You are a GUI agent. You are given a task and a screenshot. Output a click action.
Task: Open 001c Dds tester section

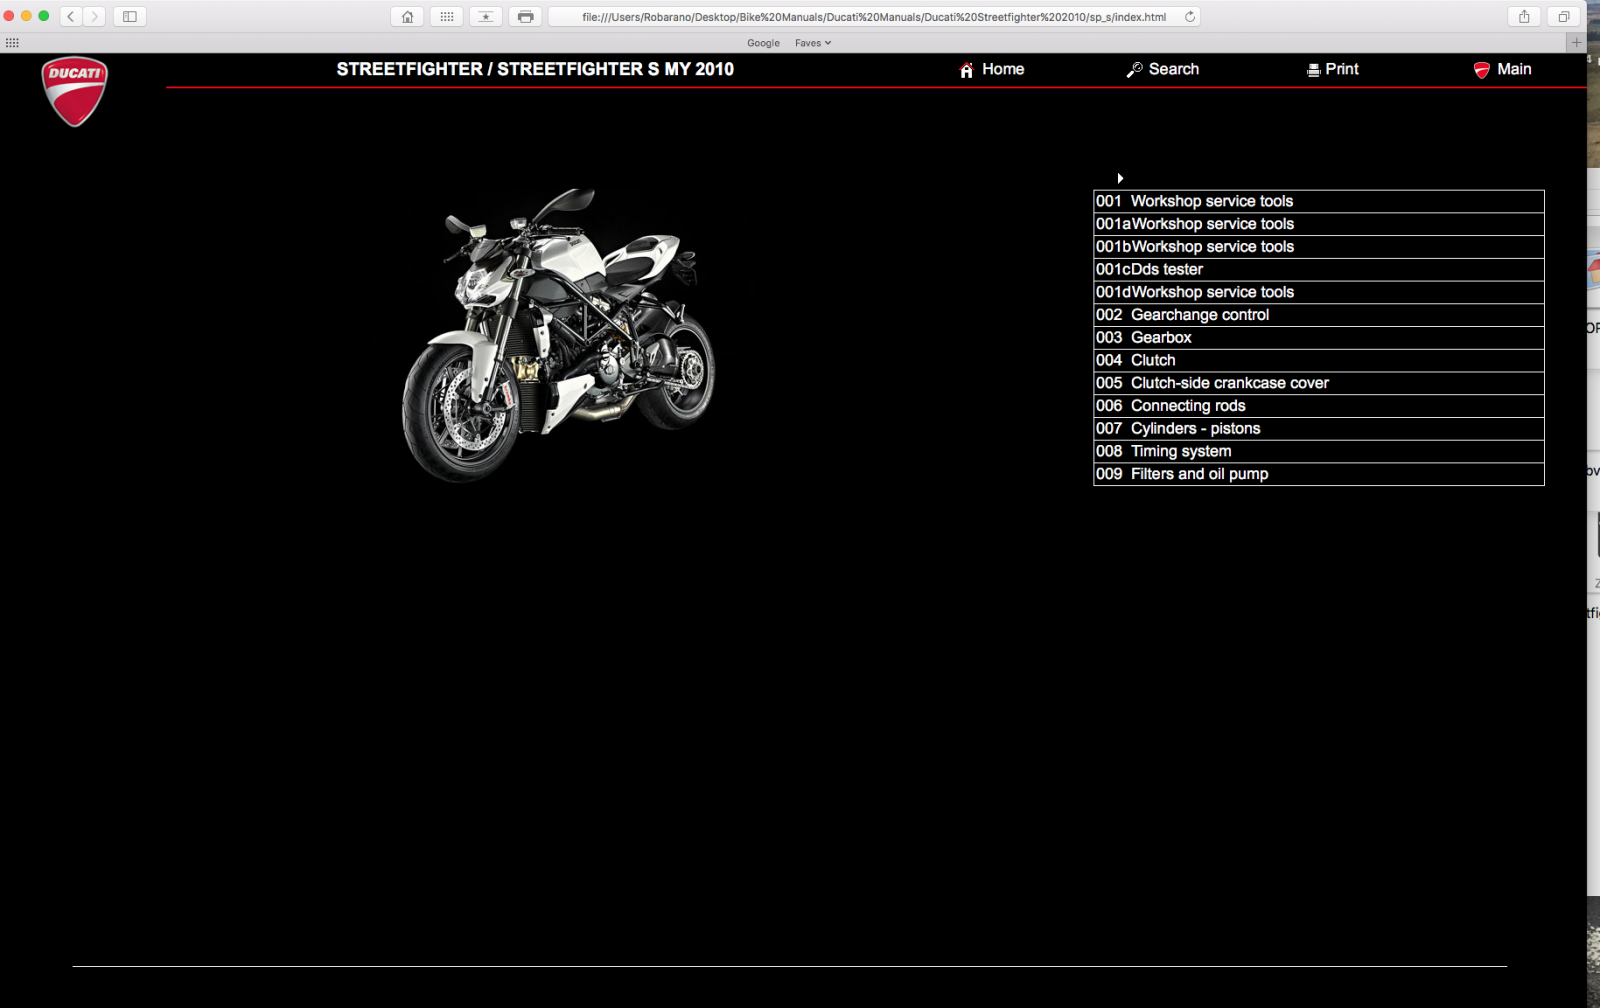click(1319, 270)
